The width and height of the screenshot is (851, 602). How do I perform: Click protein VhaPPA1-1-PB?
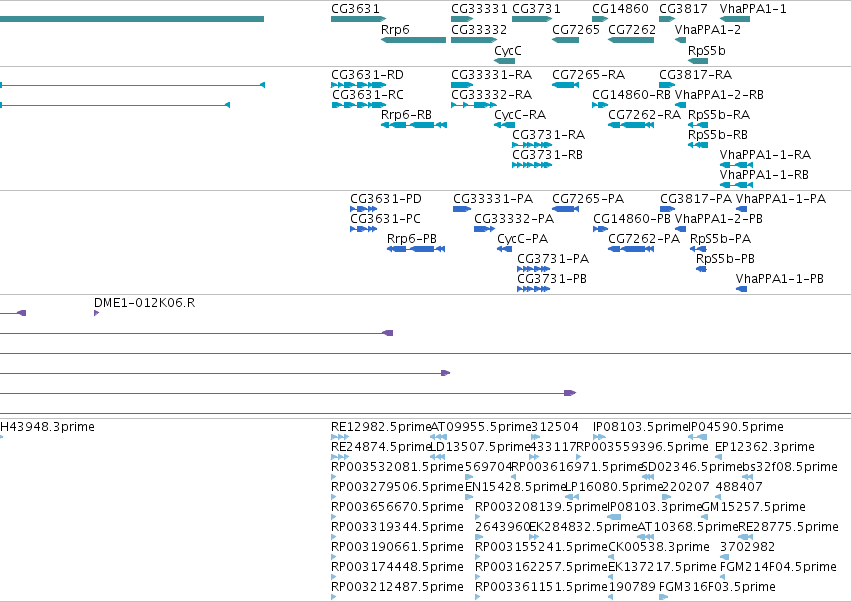click(780, 278)
